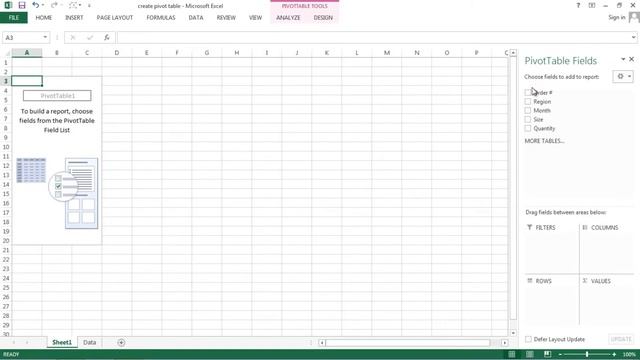Click vertical scrollbar up arrow
The image size is (640, 360).
tap(513, 53)
